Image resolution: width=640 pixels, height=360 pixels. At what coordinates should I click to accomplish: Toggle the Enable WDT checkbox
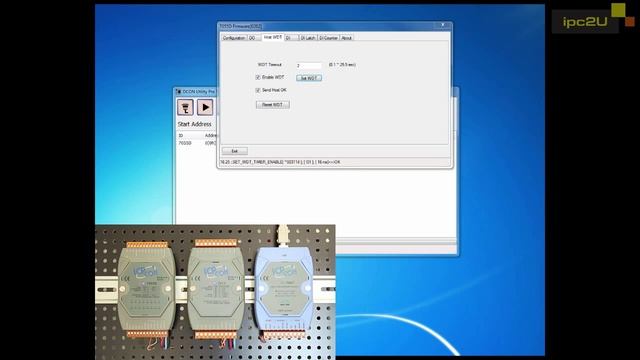(258, 77)
